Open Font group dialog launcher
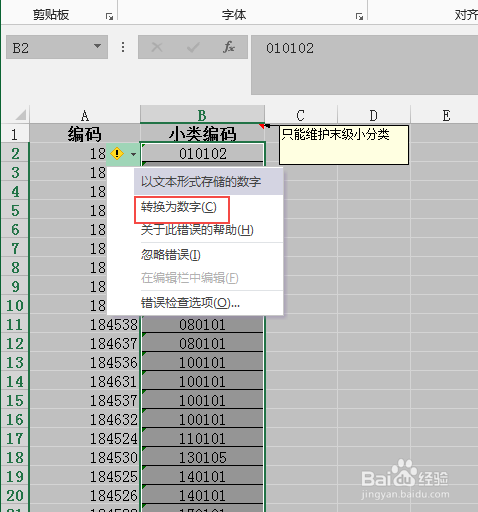 359,16
